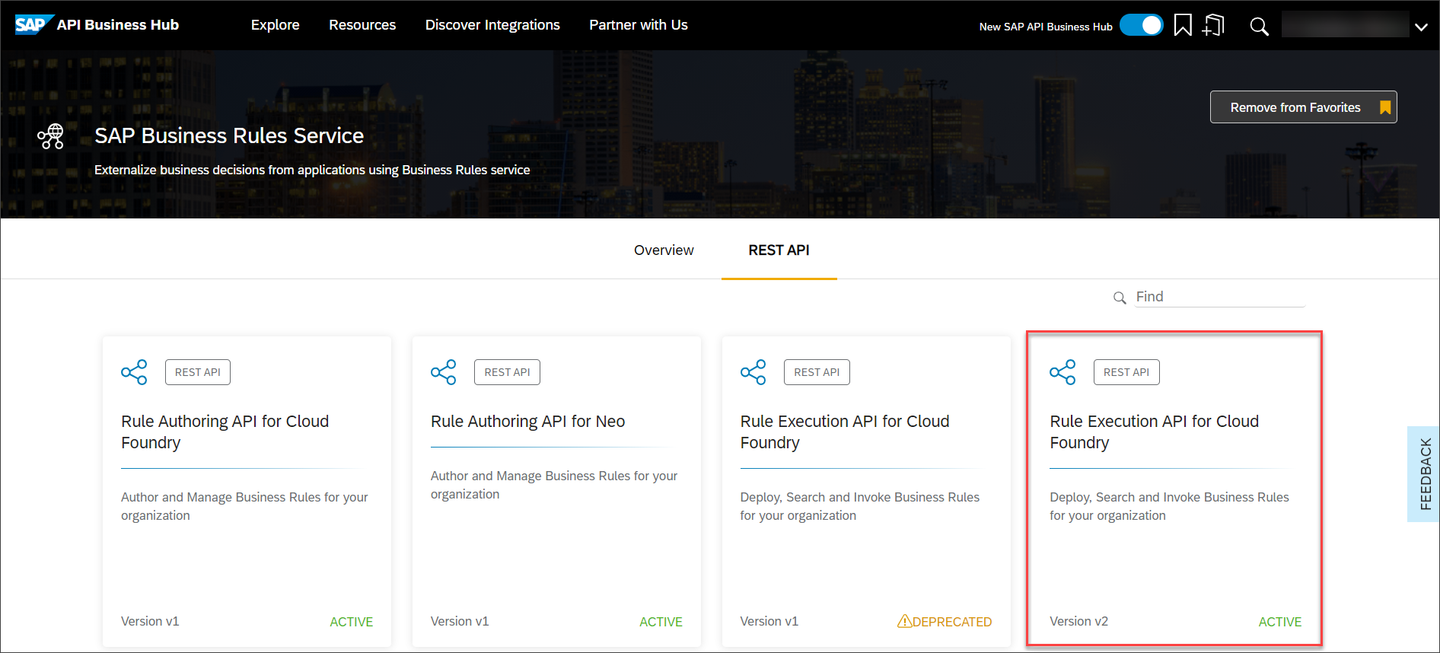Click the DEPRECATED status label
This screenshot has width=1440, height=653.
[952, 622]
